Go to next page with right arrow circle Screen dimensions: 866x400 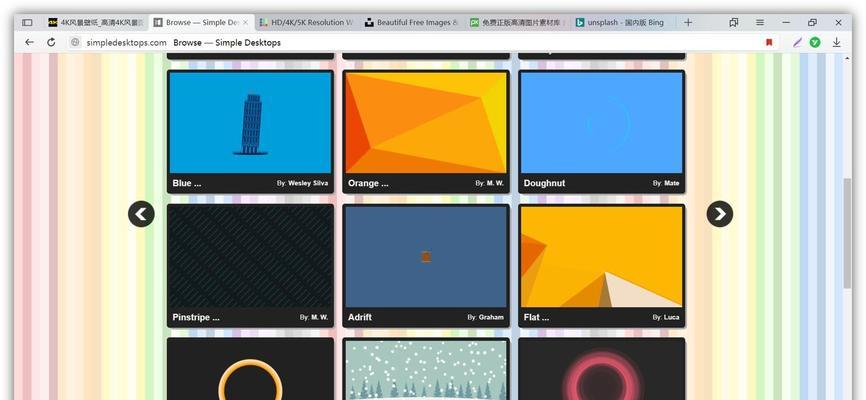(x=720, y=214)
